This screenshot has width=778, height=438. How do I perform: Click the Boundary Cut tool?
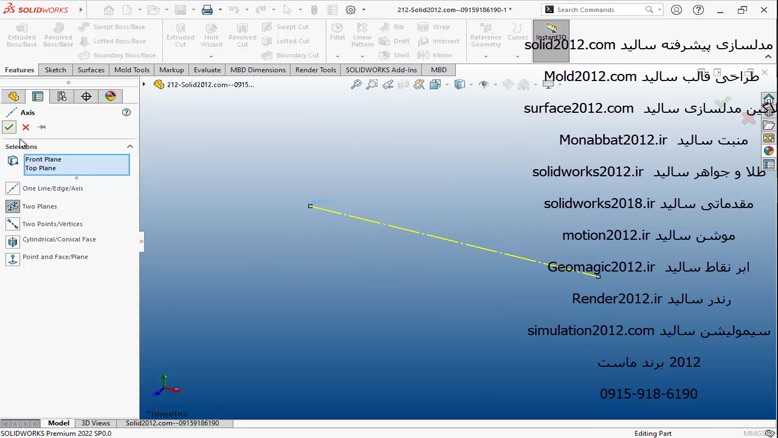click(x=291, y=55)
